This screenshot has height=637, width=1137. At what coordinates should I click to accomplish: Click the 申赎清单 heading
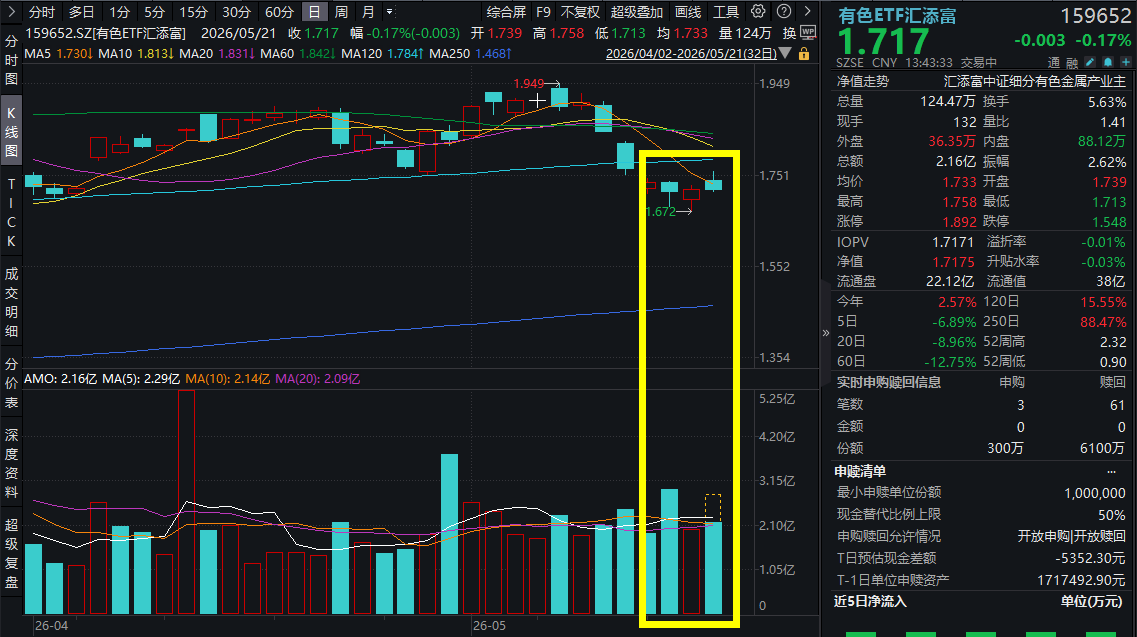(x=860, y=472)
